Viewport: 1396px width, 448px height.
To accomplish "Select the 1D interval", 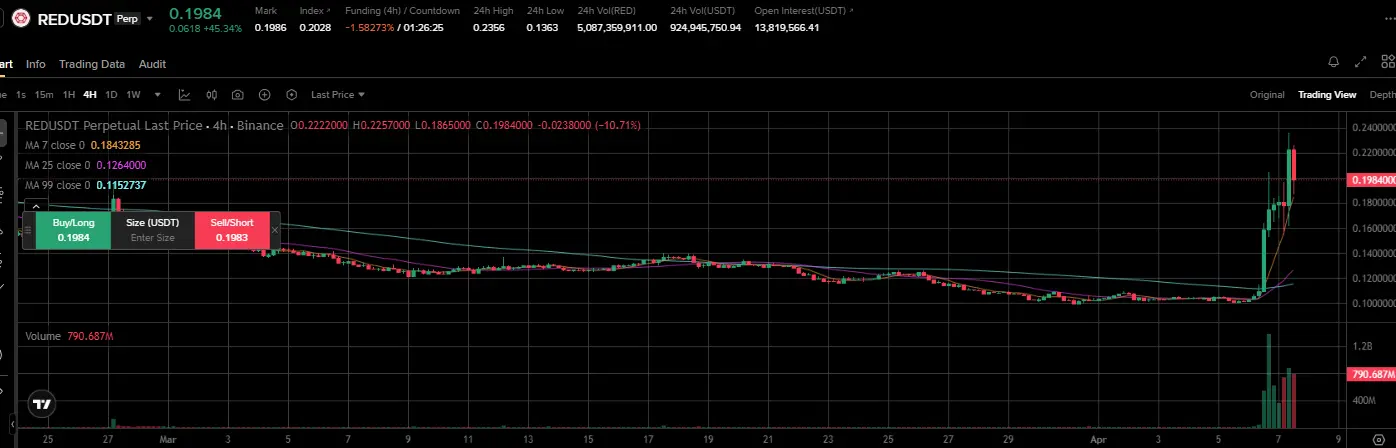I will pos(112,95).
